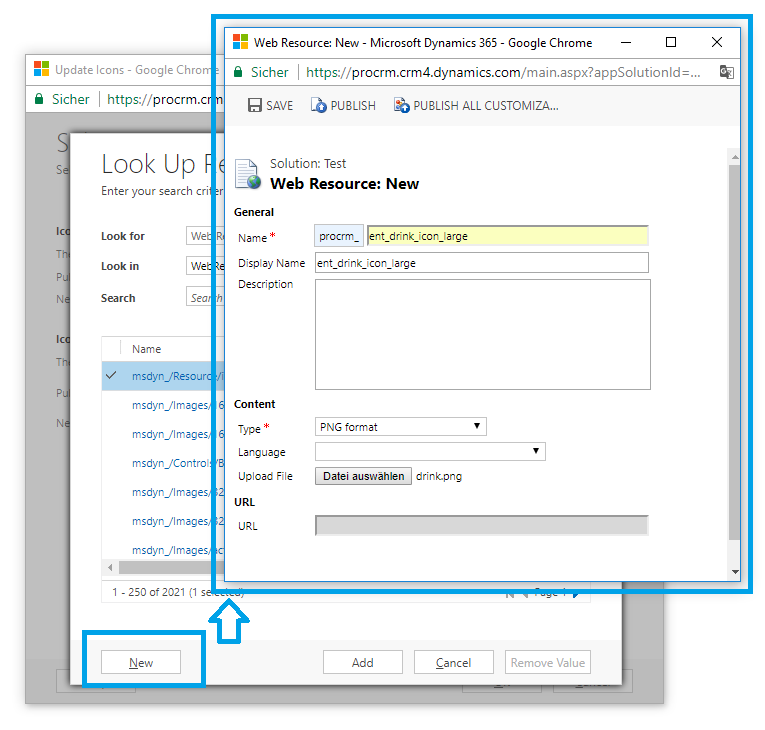The image size is (765, 730).
Task: Click the Publish icon in toolbar
Action: pos(319,105)
